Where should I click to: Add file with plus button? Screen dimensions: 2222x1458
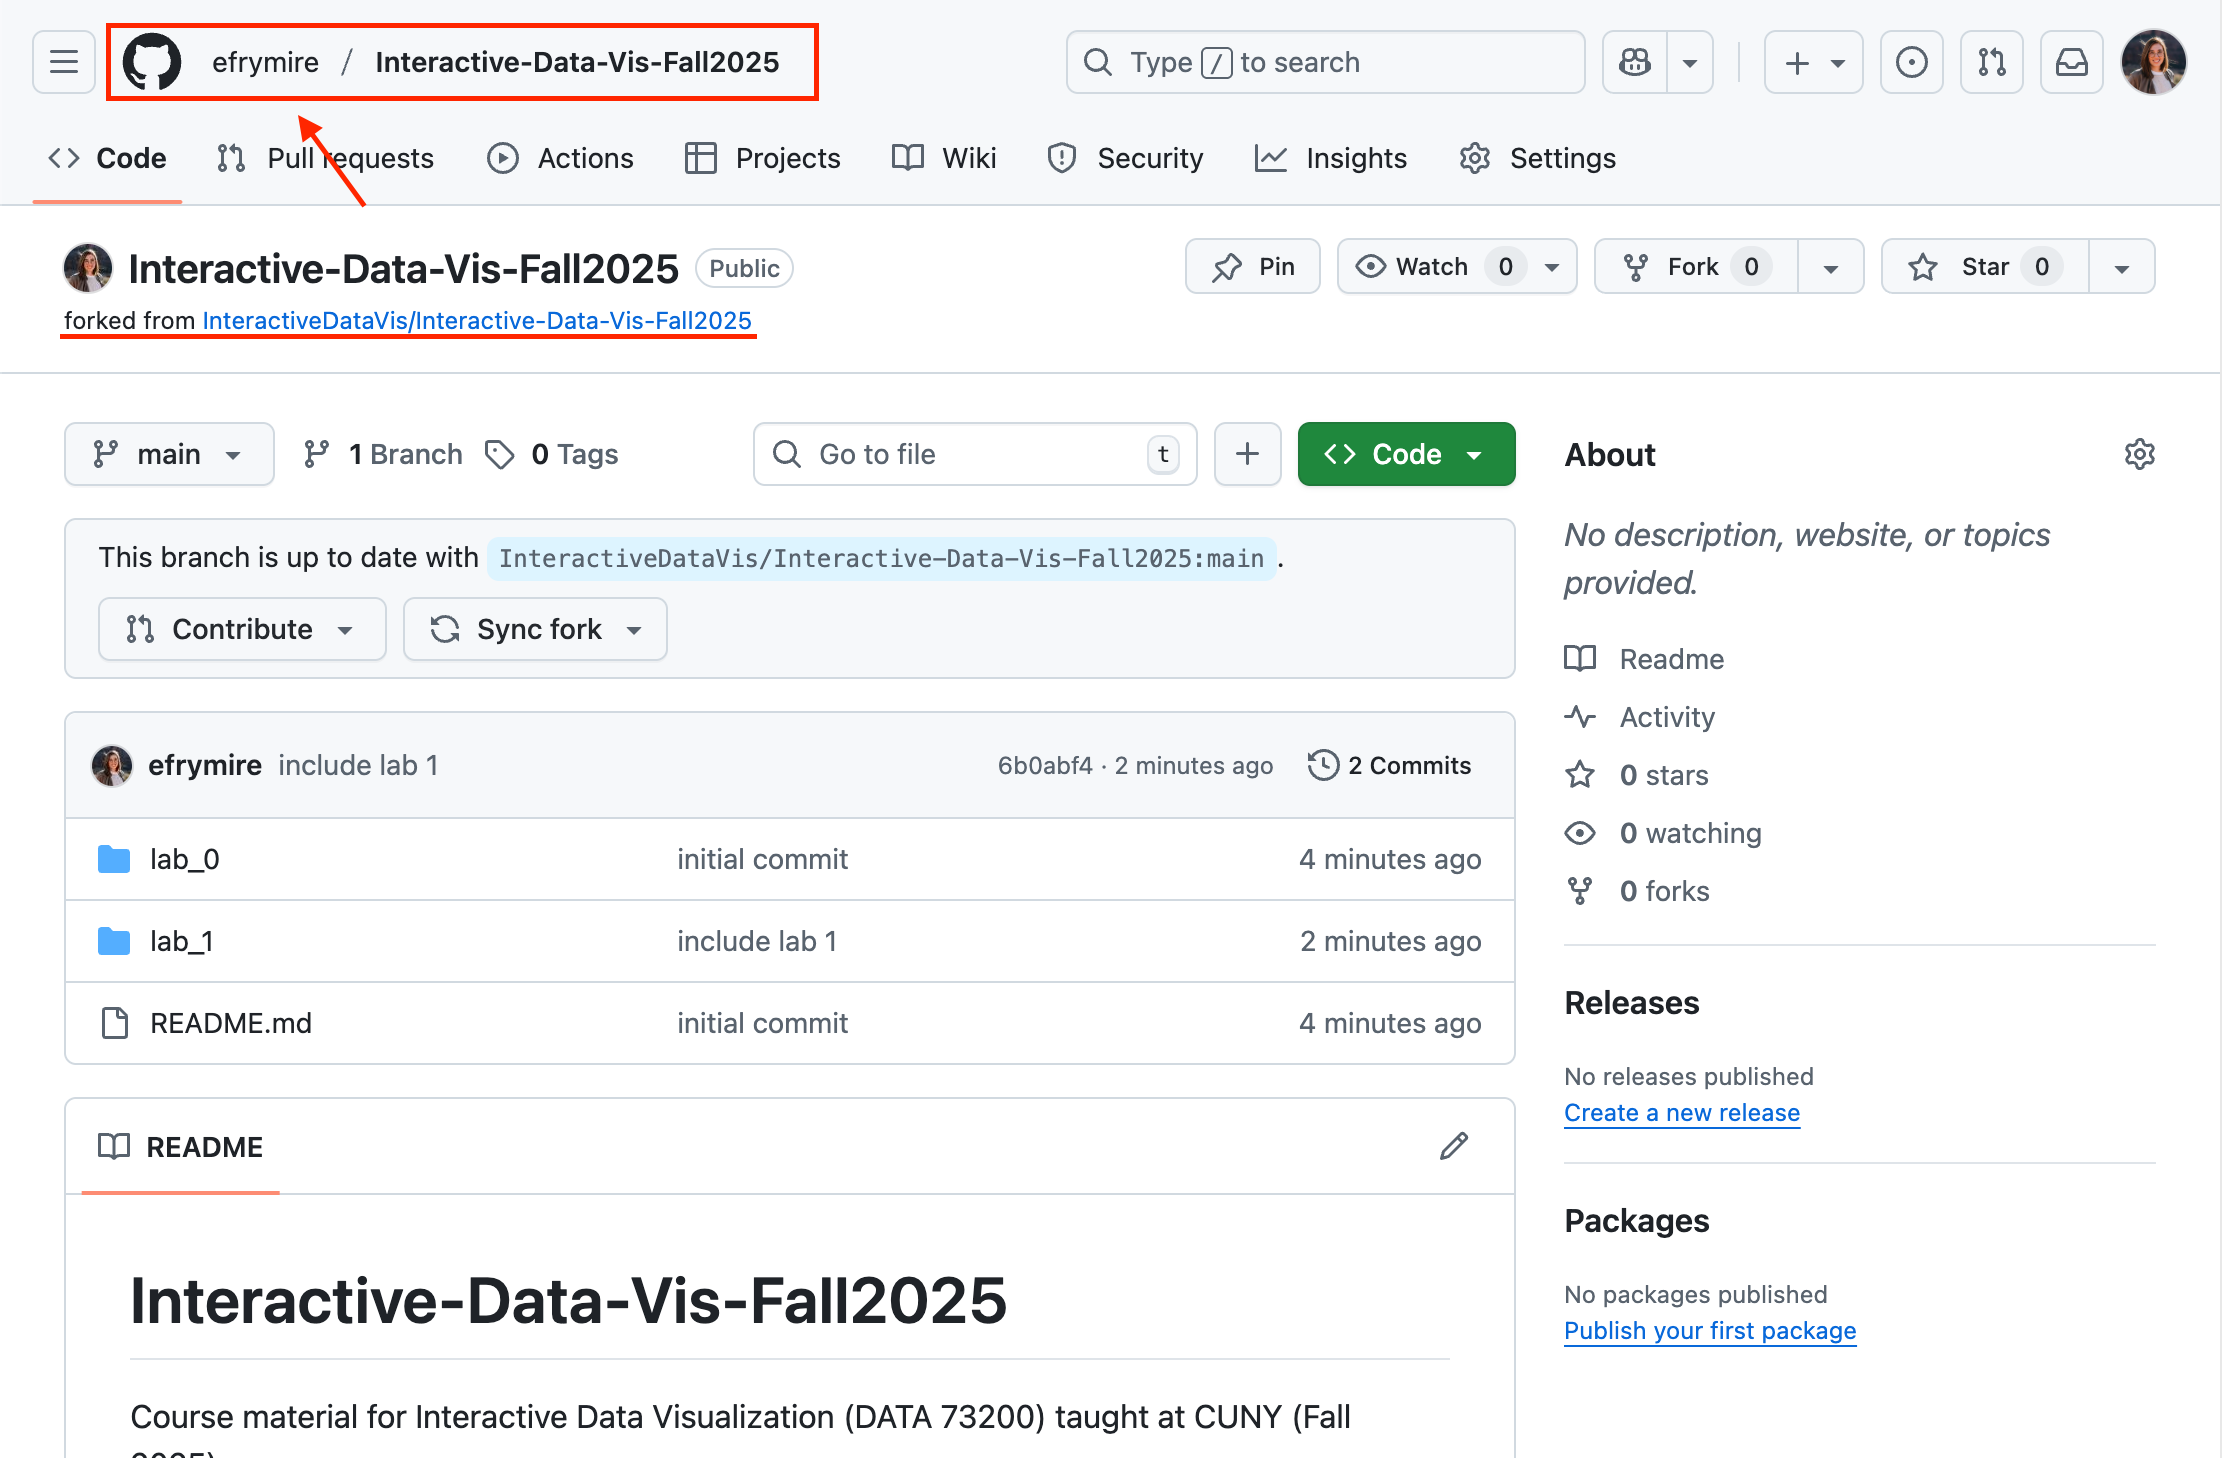click(x=1247, y=454)
